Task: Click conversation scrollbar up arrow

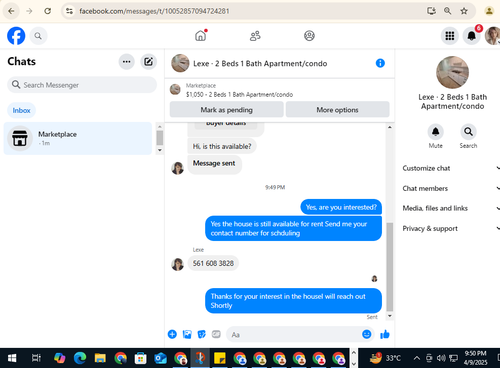Action: 390,127
